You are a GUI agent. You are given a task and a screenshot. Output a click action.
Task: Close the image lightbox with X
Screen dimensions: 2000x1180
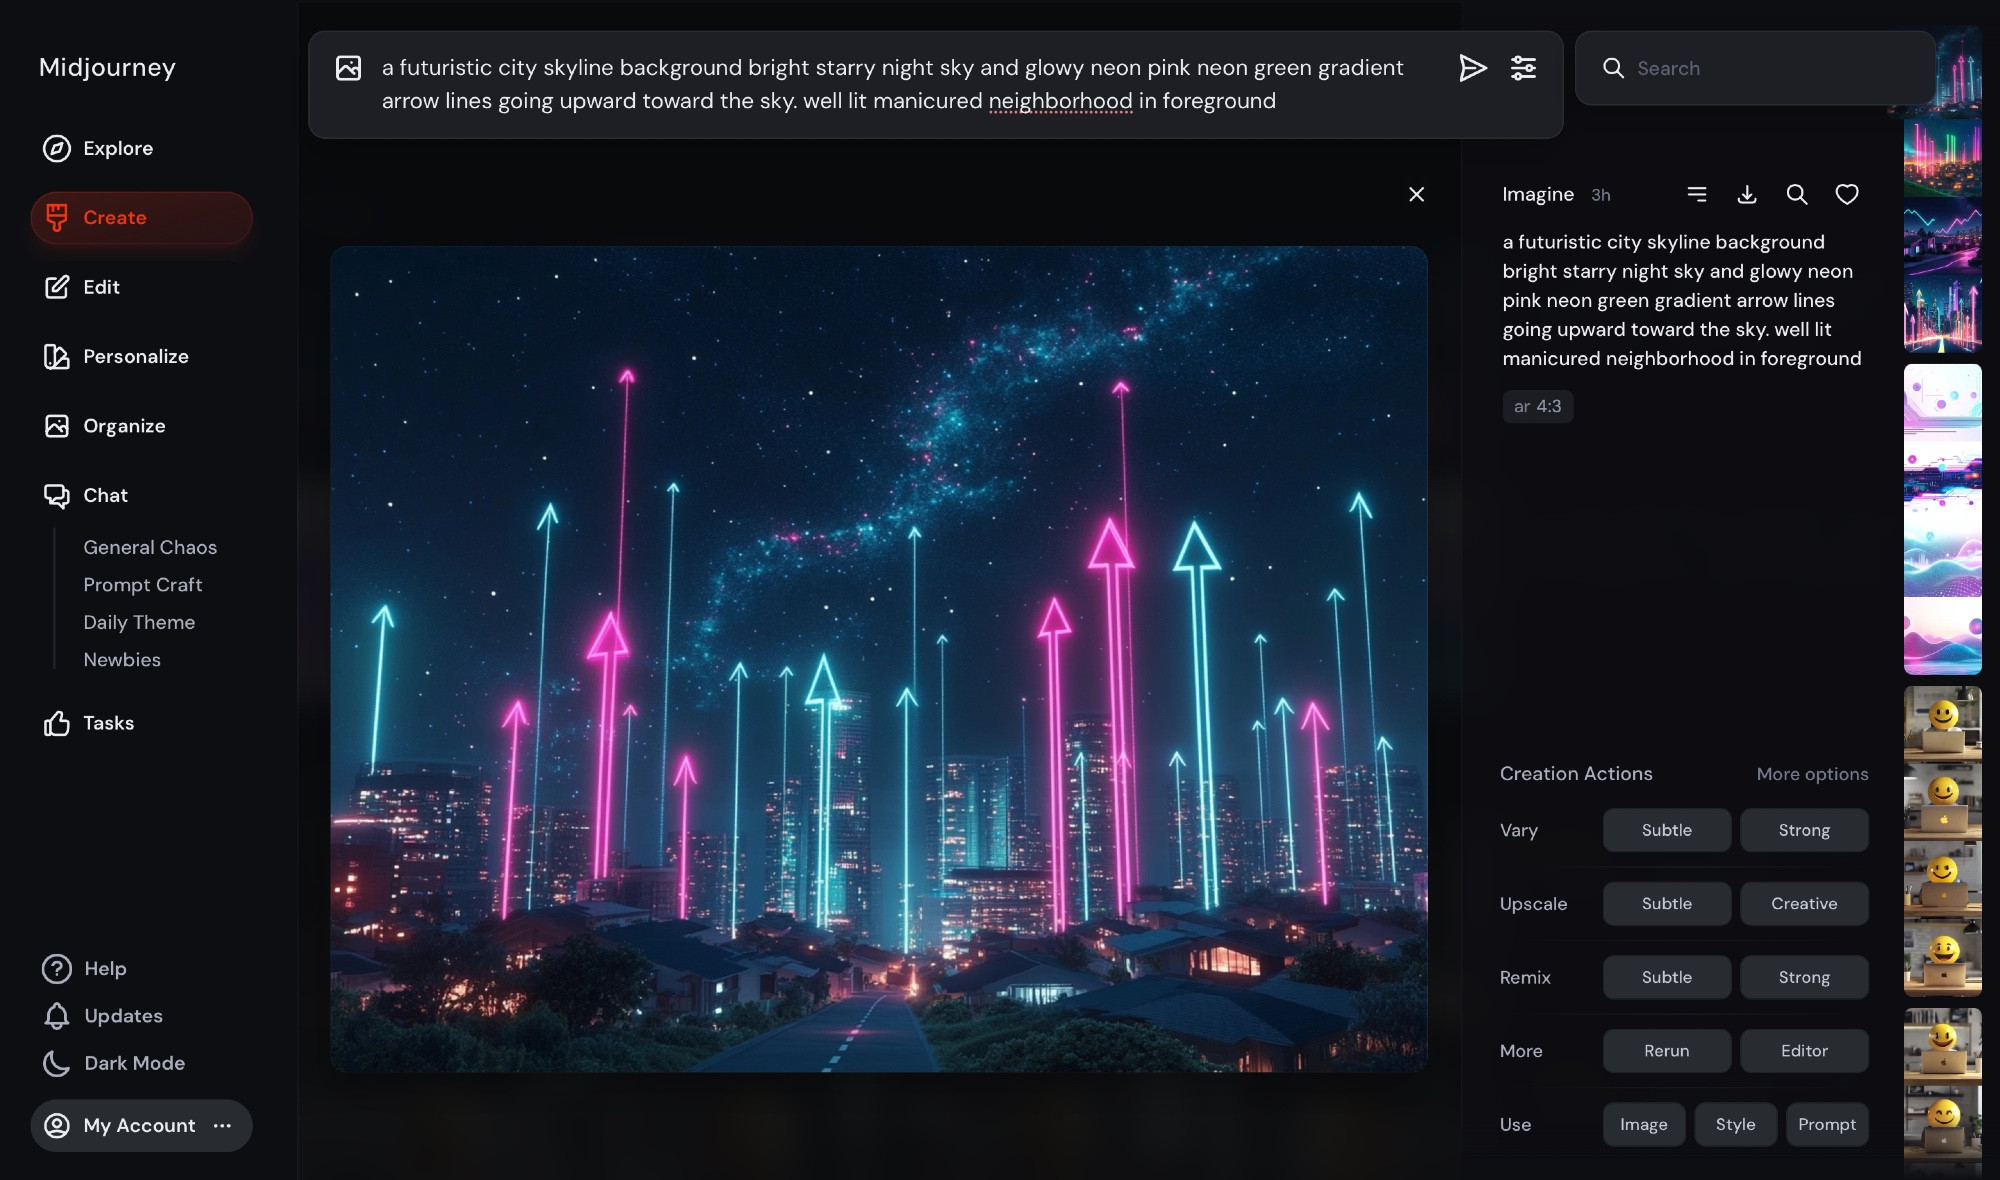point(1416,194)
